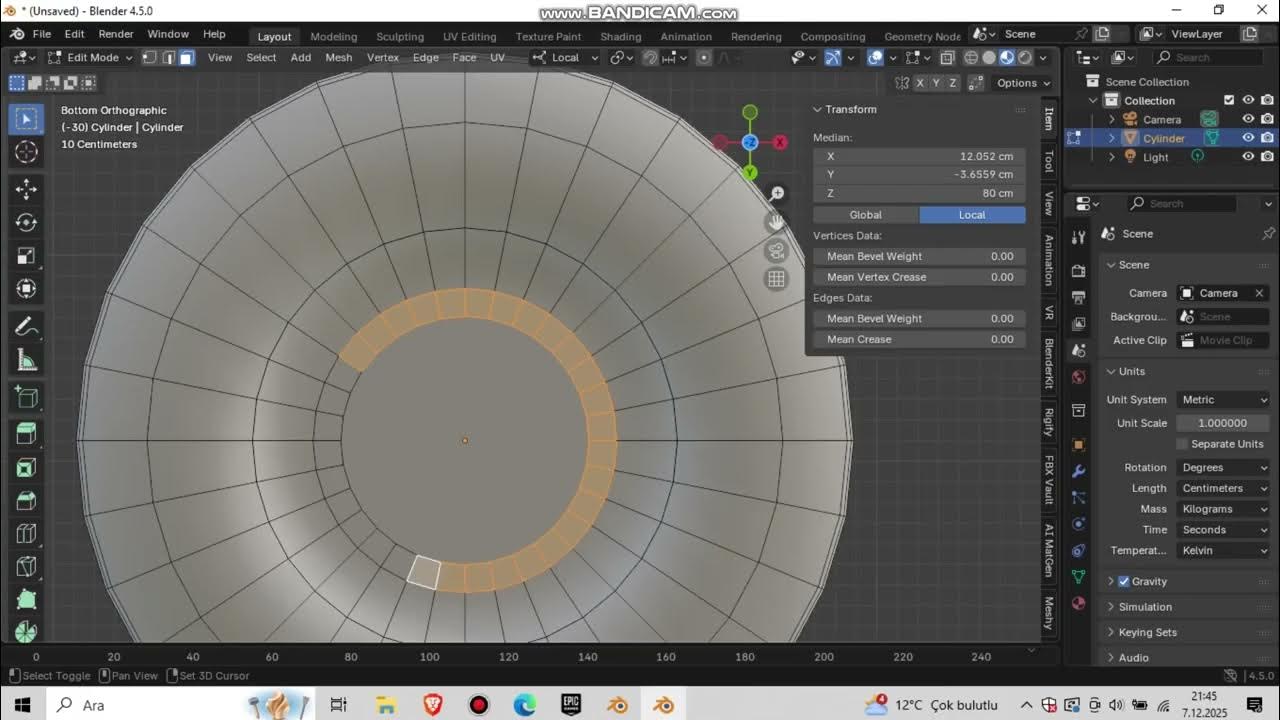
Task: Select the Move tool in the toolbar
Action: coord(27,188)
